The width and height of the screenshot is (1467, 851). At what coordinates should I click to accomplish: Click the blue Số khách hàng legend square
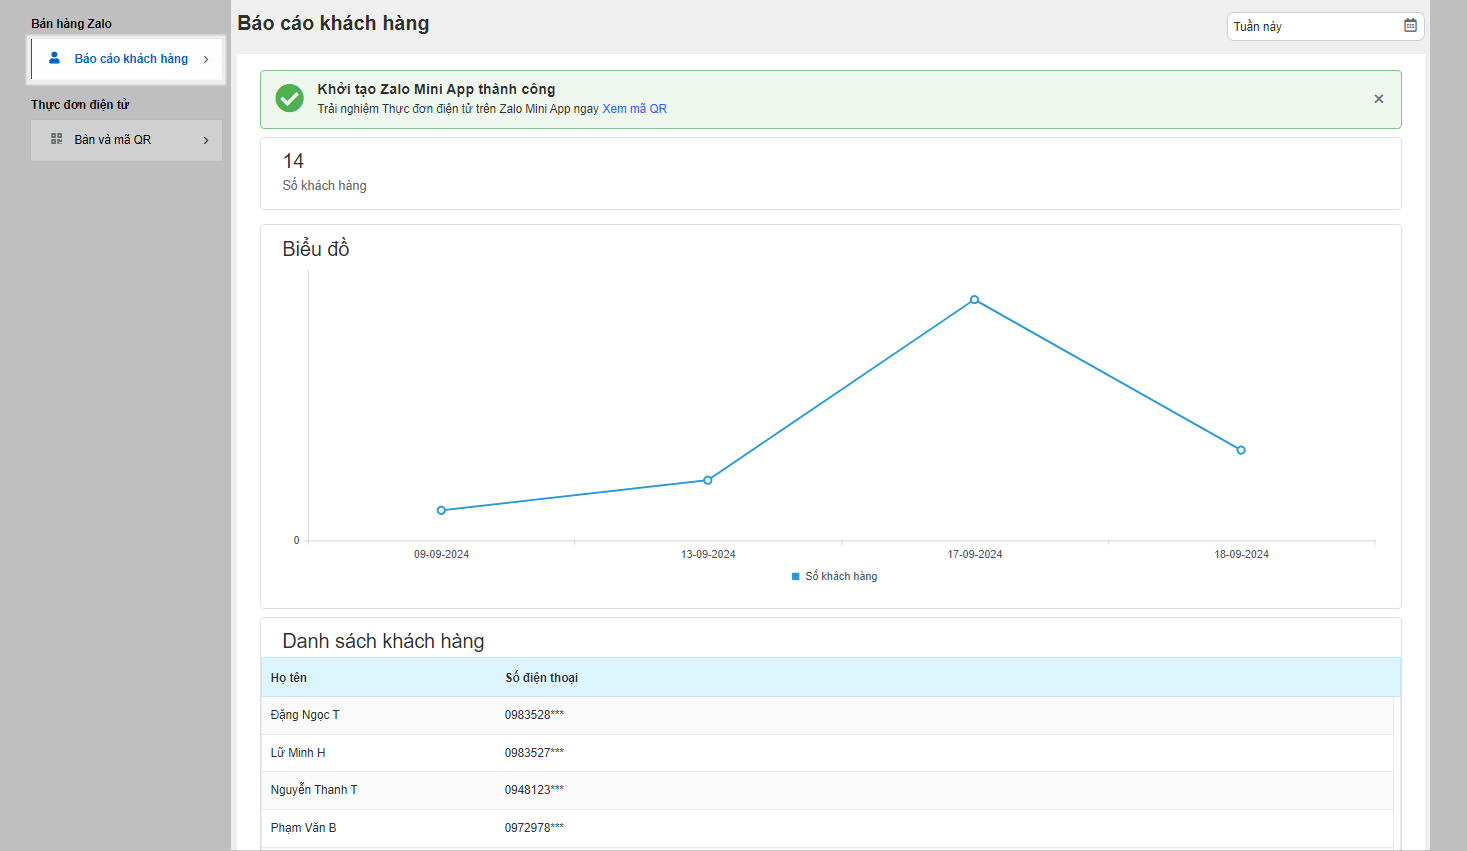click(x=796, y=577)
